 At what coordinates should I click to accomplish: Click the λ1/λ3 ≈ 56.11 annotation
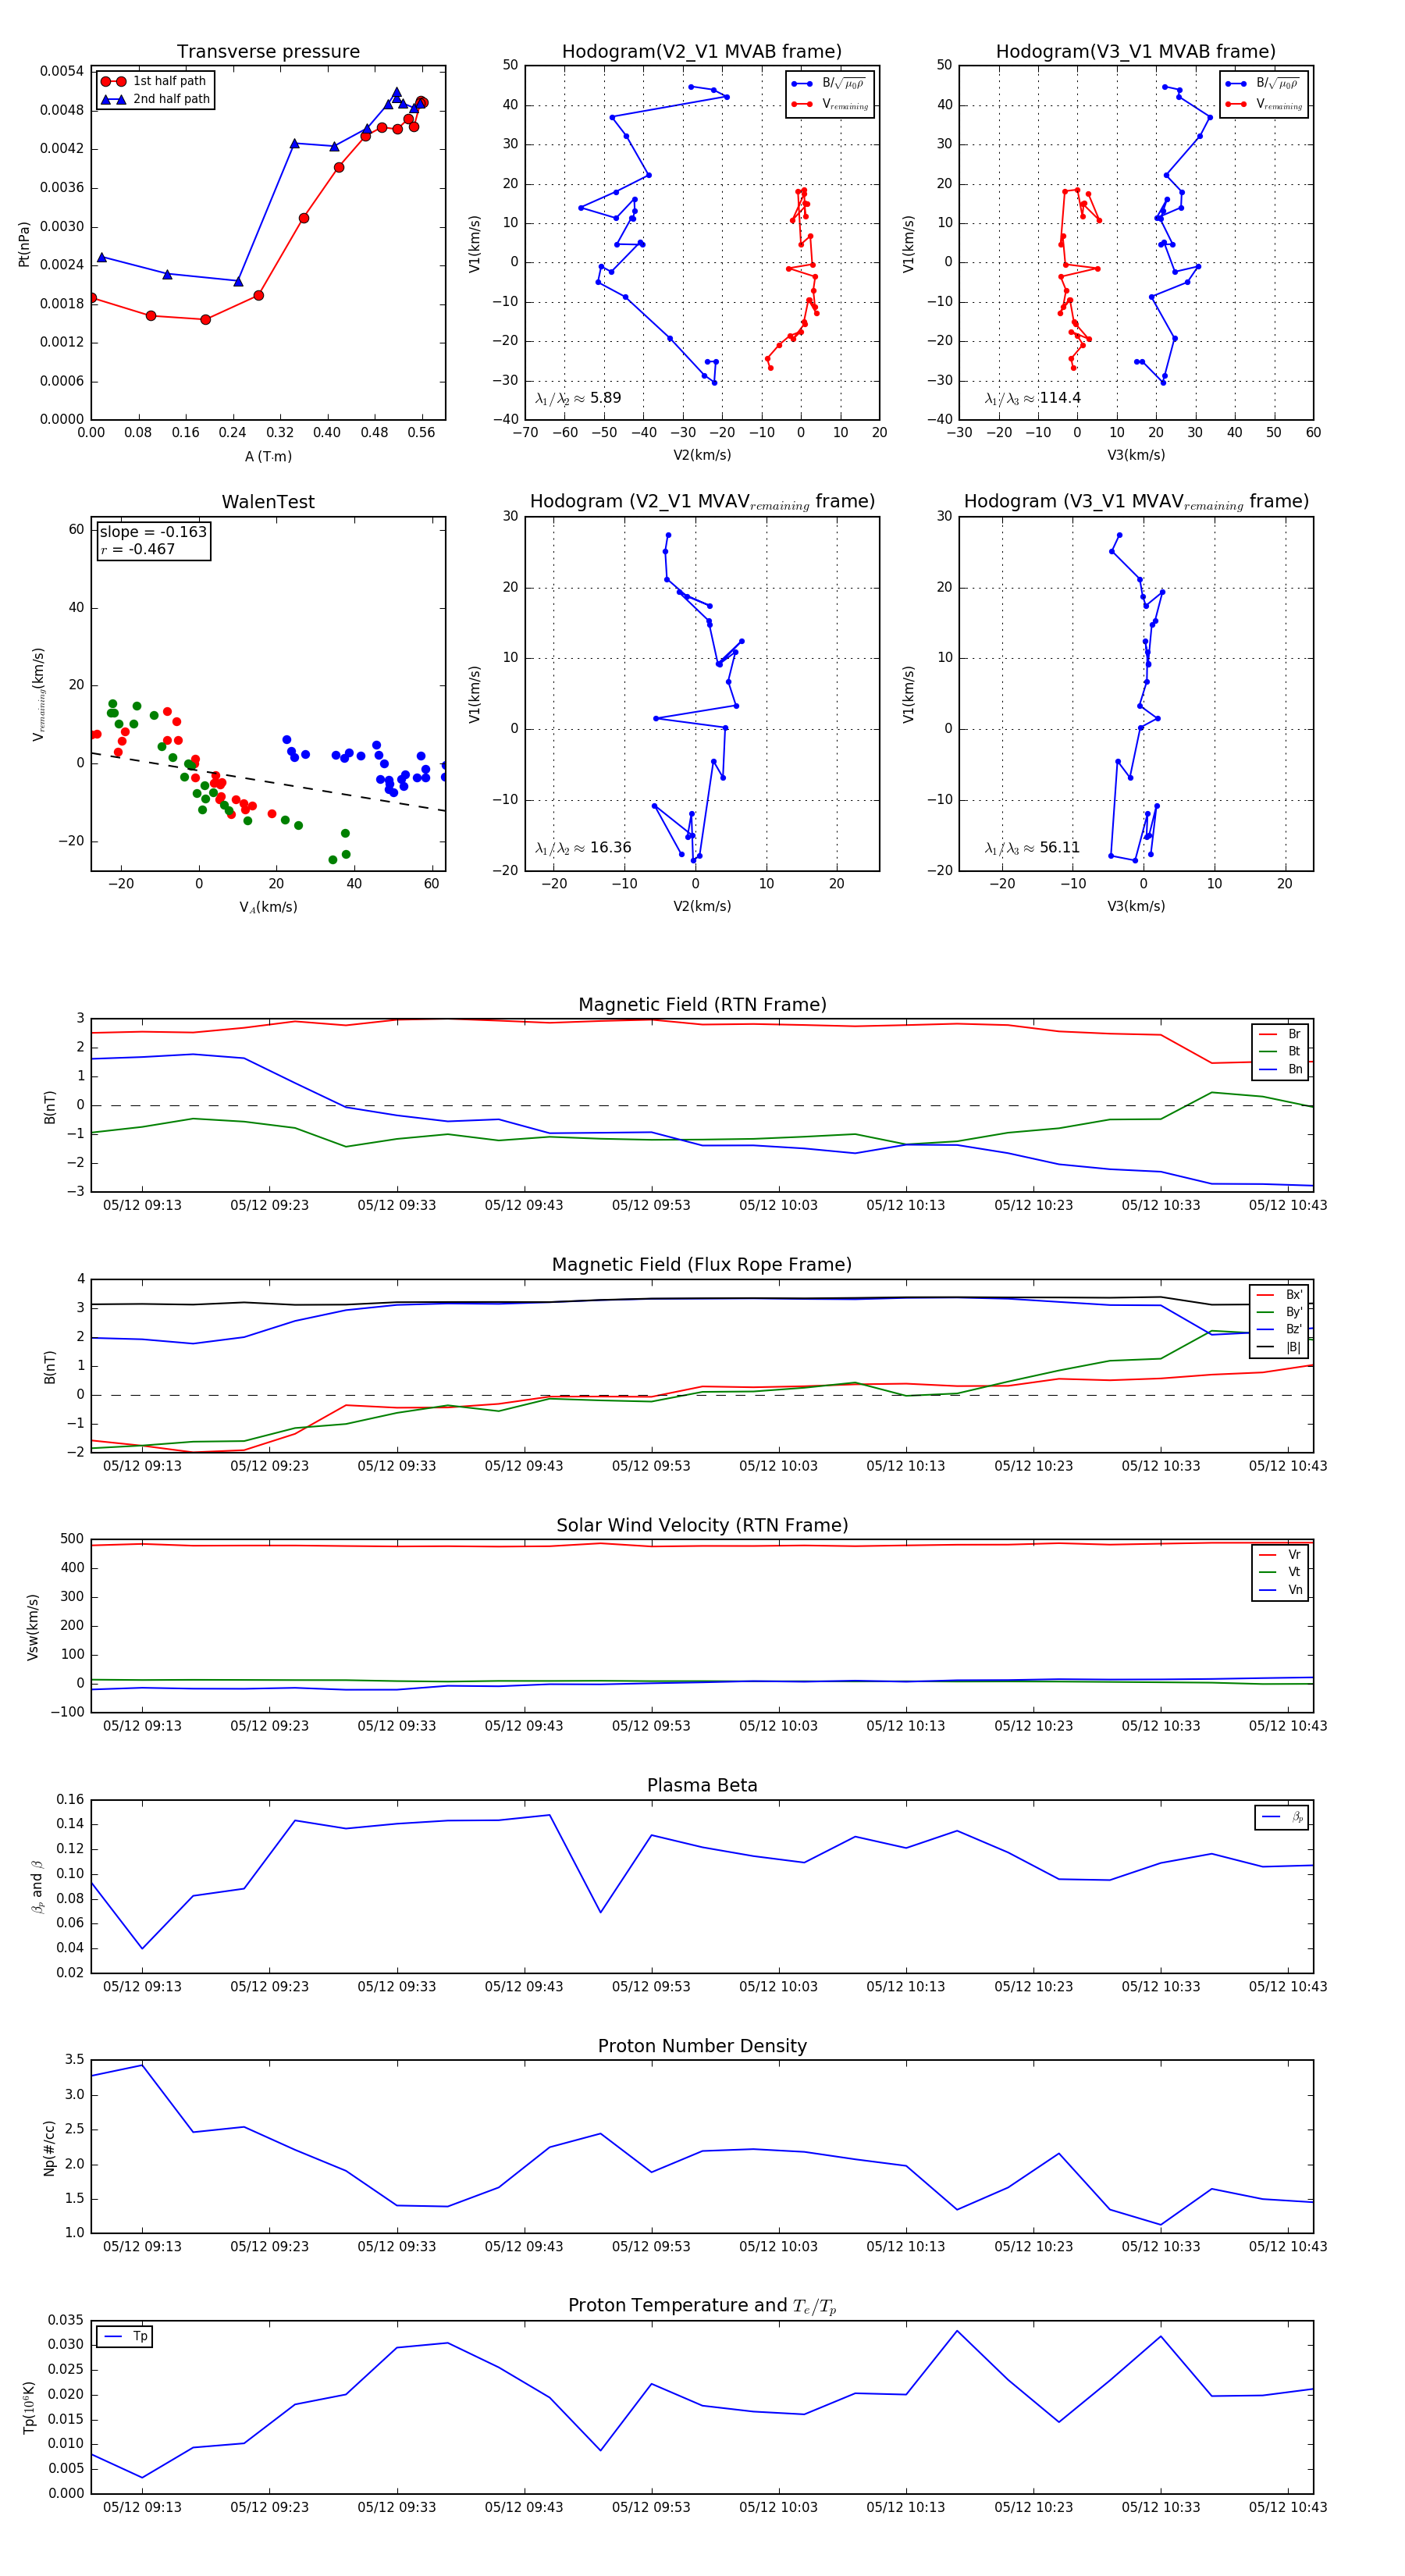(1032, 848)
